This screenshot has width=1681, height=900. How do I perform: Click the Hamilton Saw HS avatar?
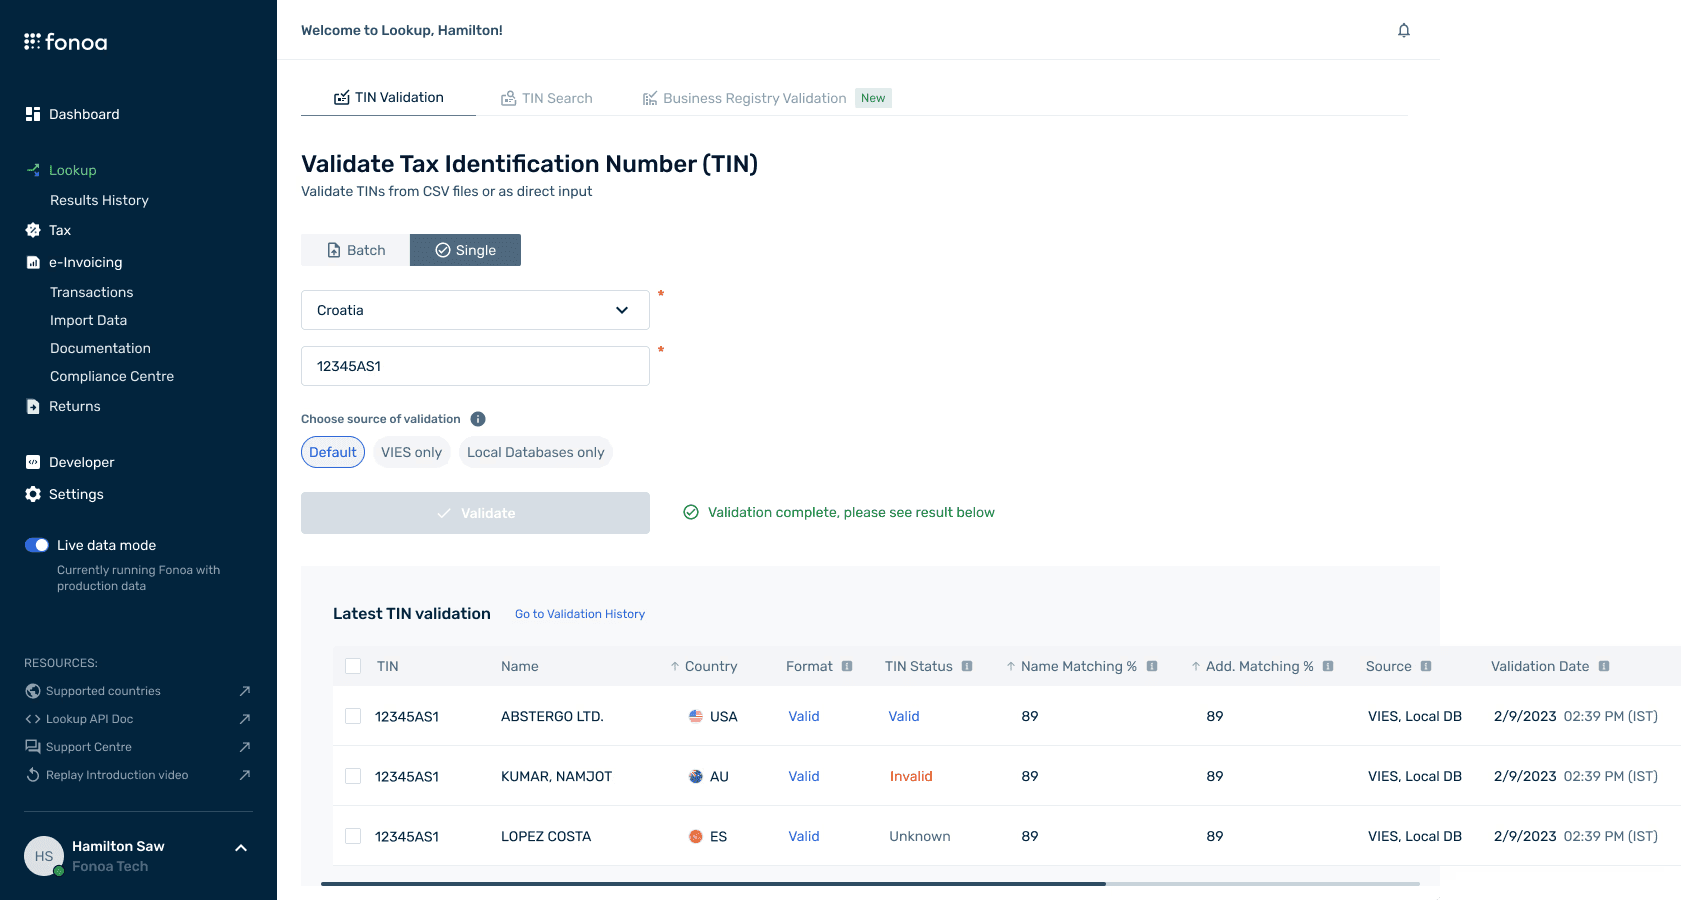tap(44, 856)
